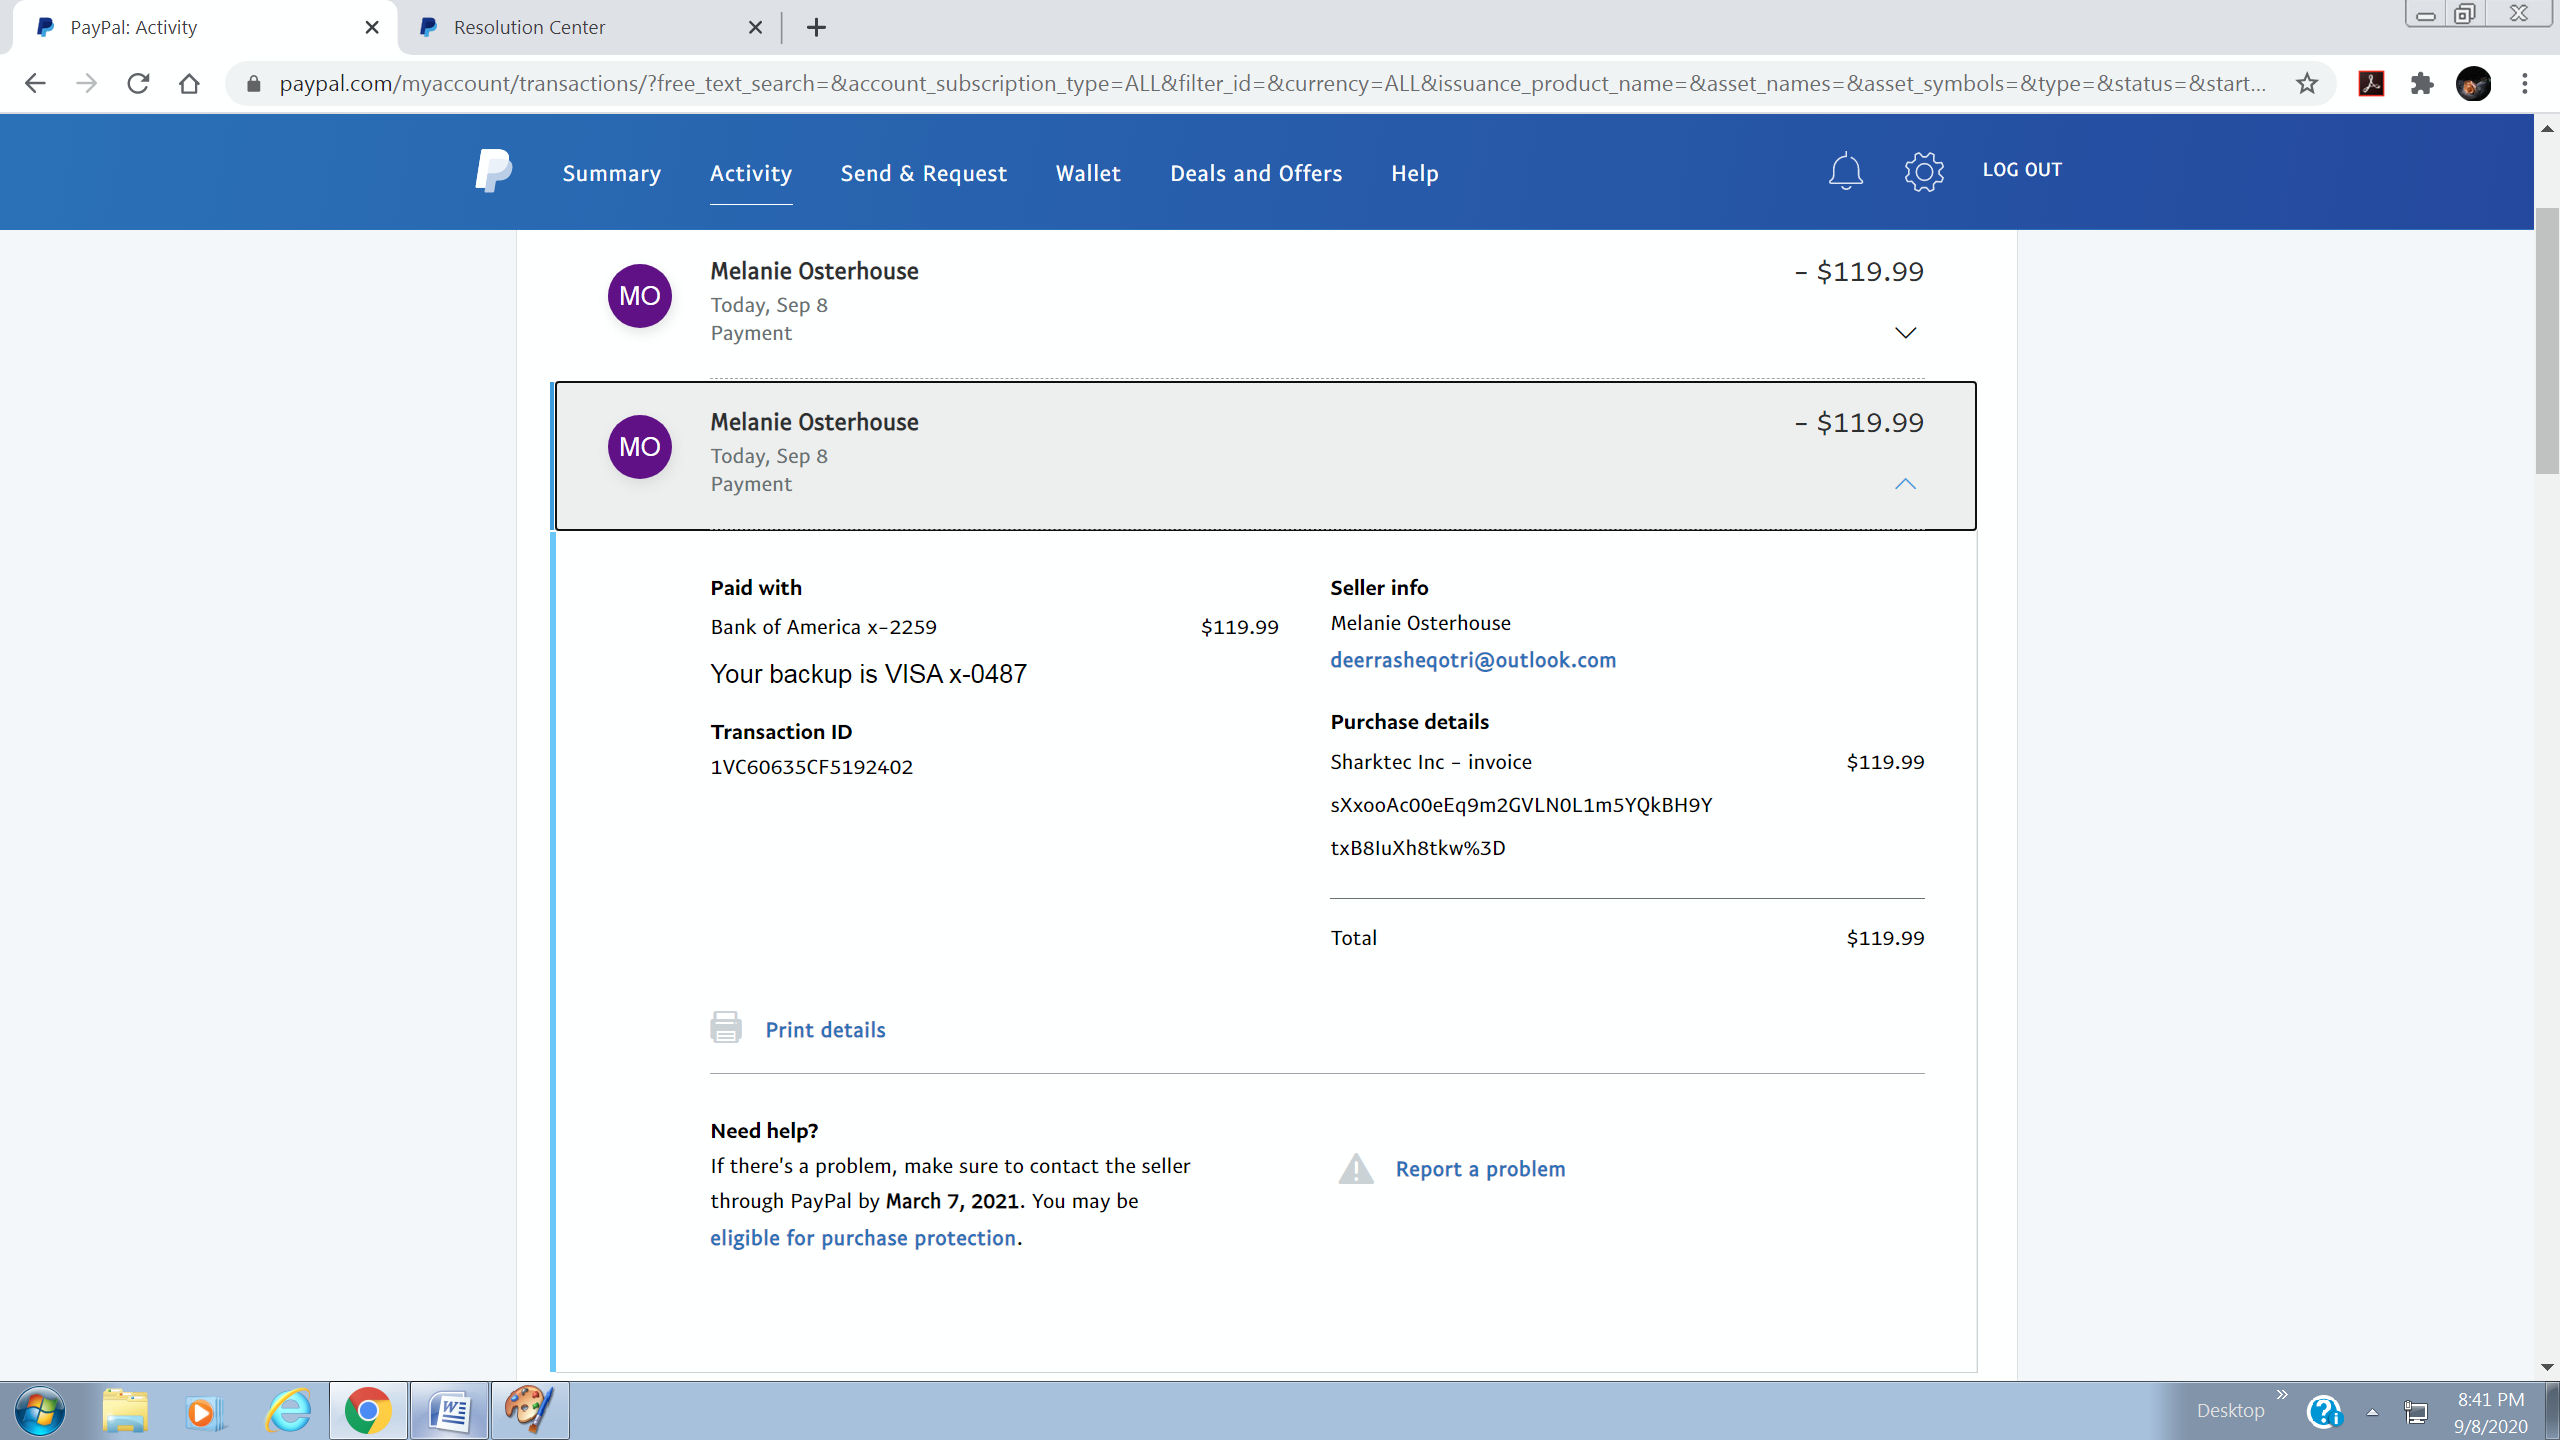Go back with the browser back arrow
The width and height of the screenshot is (2560, 1440).
coord(35,84)
